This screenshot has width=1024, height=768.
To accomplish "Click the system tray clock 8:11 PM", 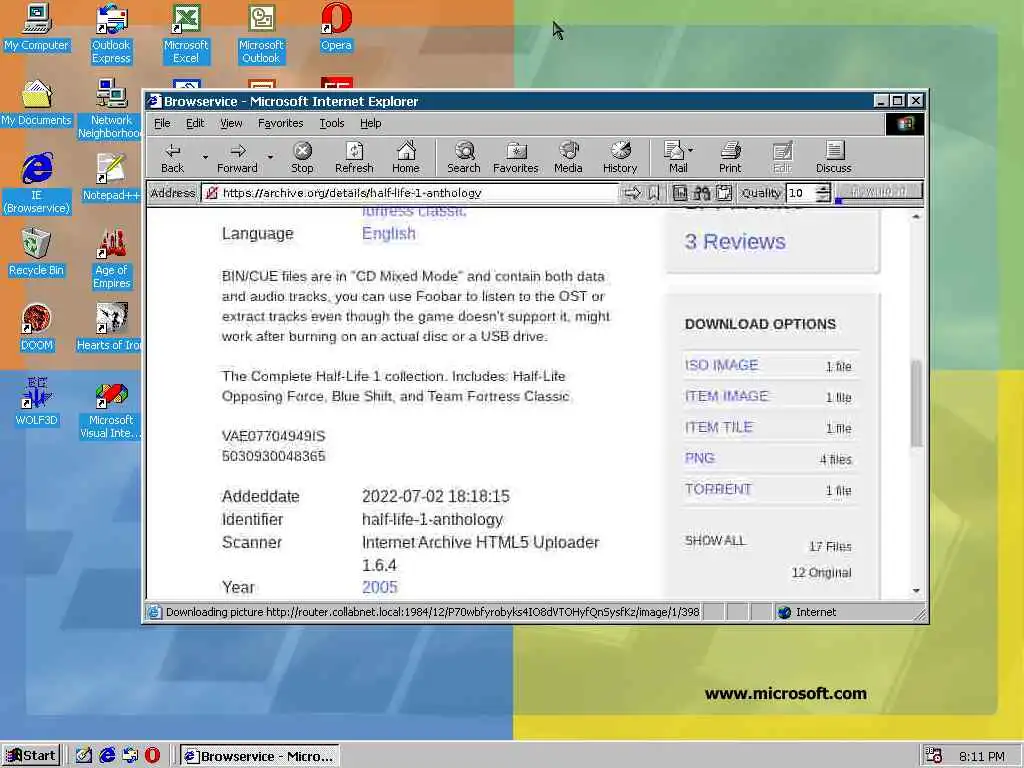I will click(982, 756).
